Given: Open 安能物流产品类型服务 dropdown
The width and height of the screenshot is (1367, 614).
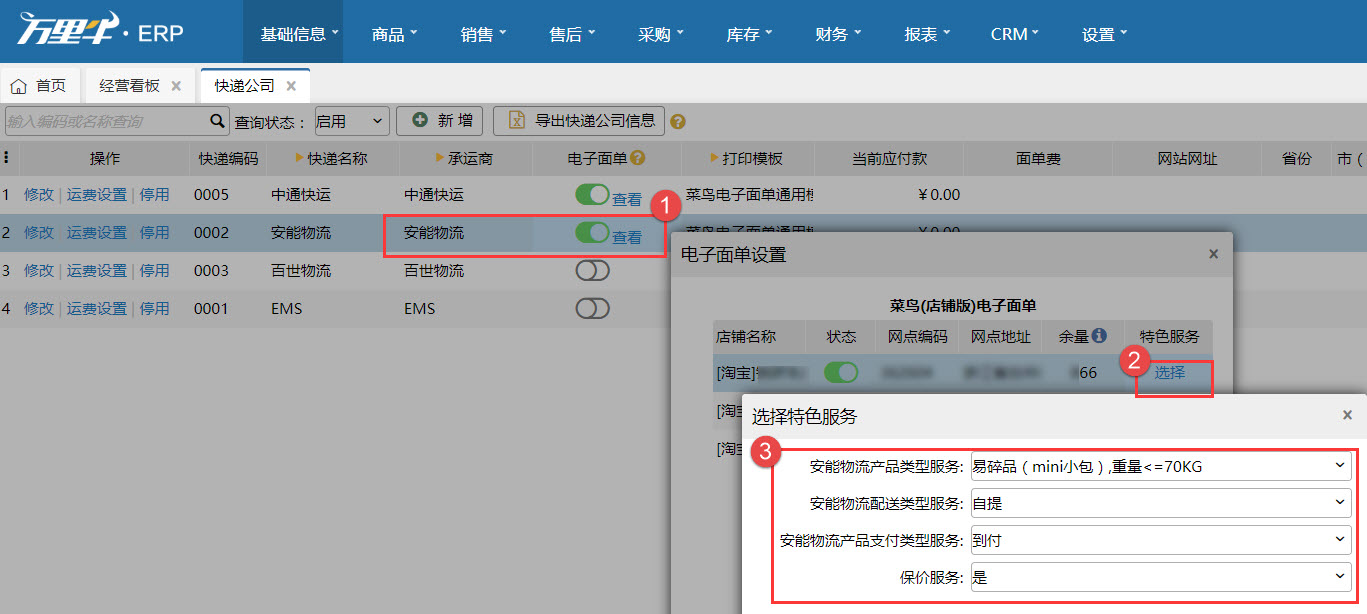Looking at the screenshot, I should 1161,466.
